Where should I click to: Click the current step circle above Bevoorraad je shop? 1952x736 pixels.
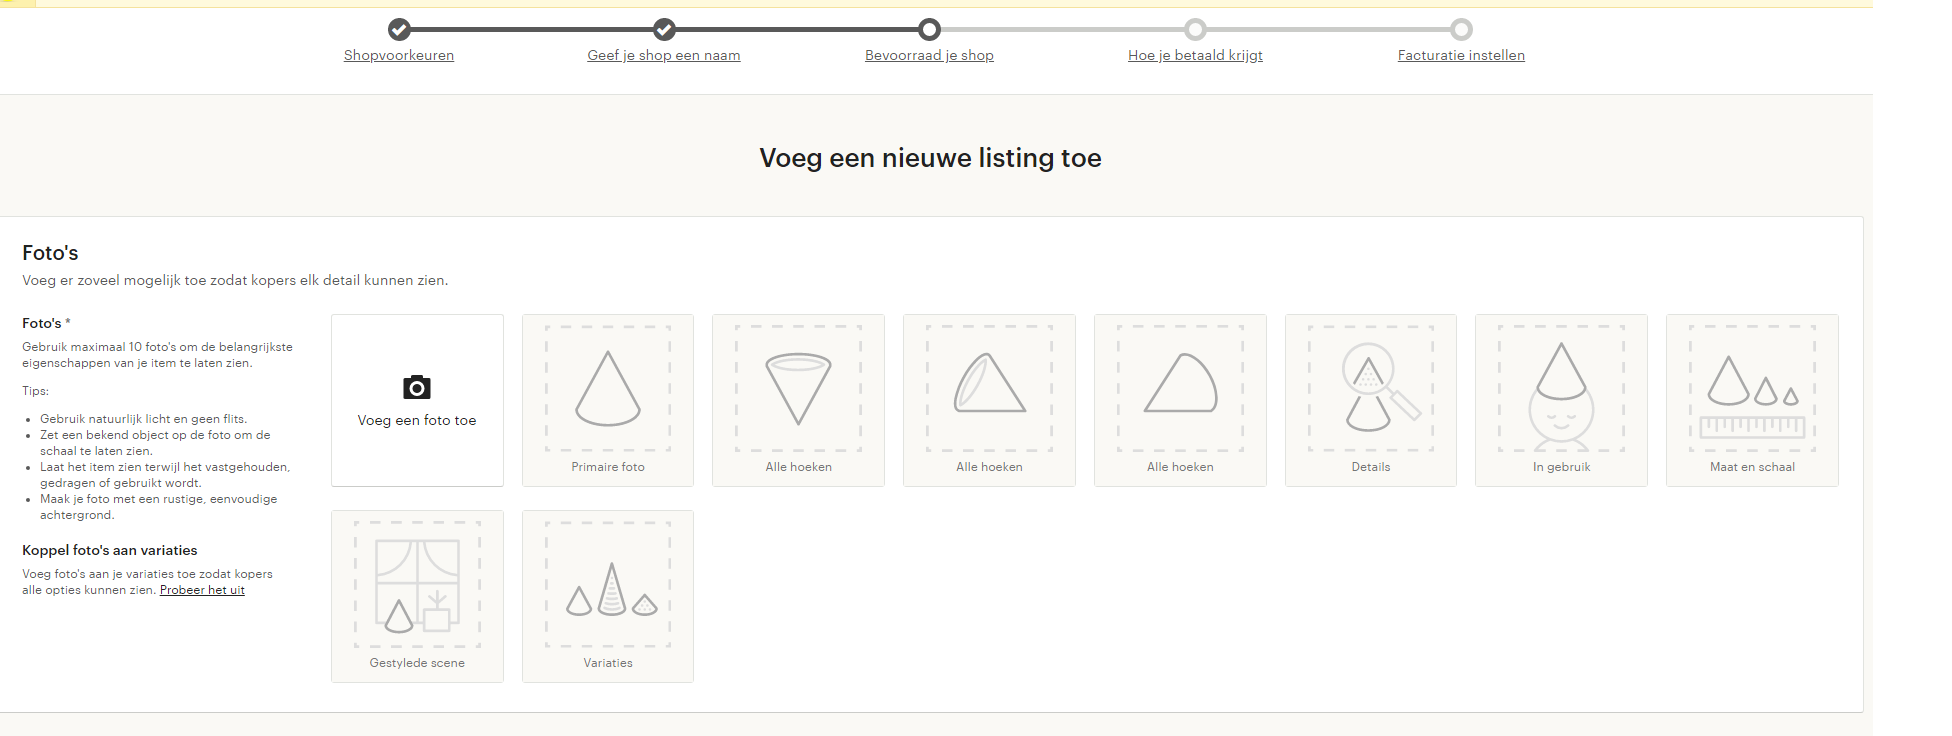929,29
